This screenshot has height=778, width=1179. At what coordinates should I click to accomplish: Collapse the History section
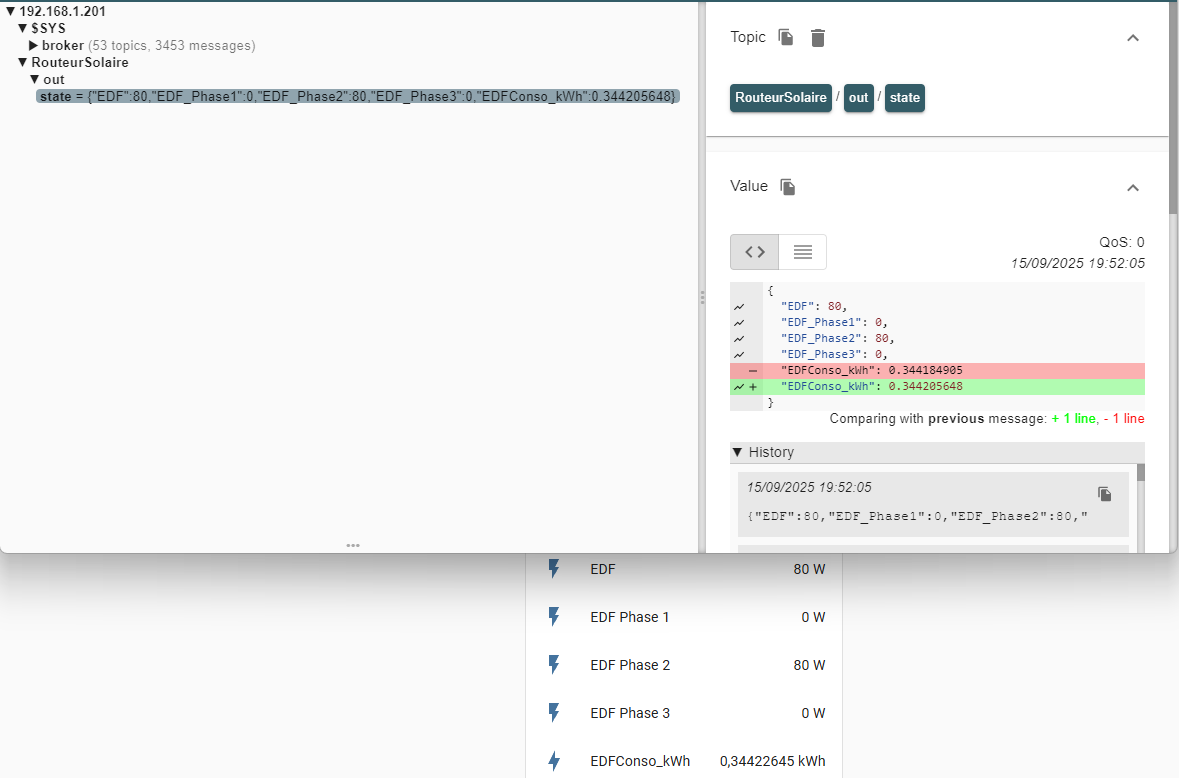click(x=738, y=452)
